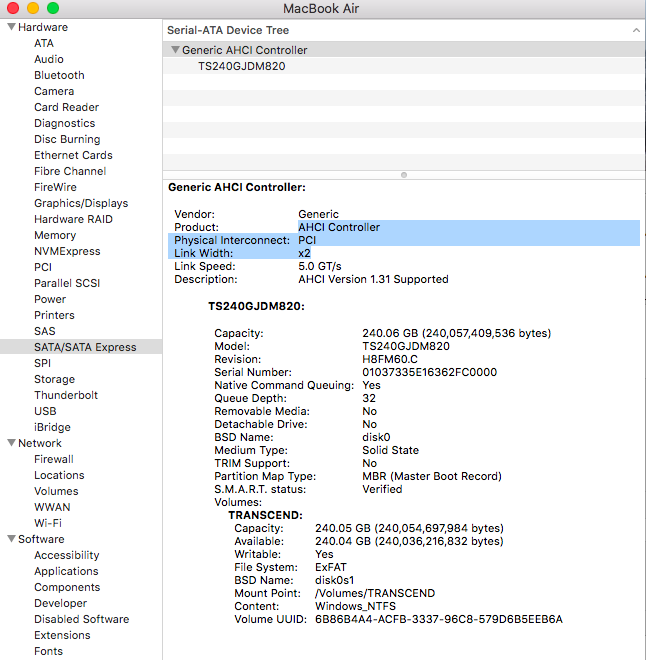Select Locations under Network
646x660 pixels.
click(x=59, y=475)
